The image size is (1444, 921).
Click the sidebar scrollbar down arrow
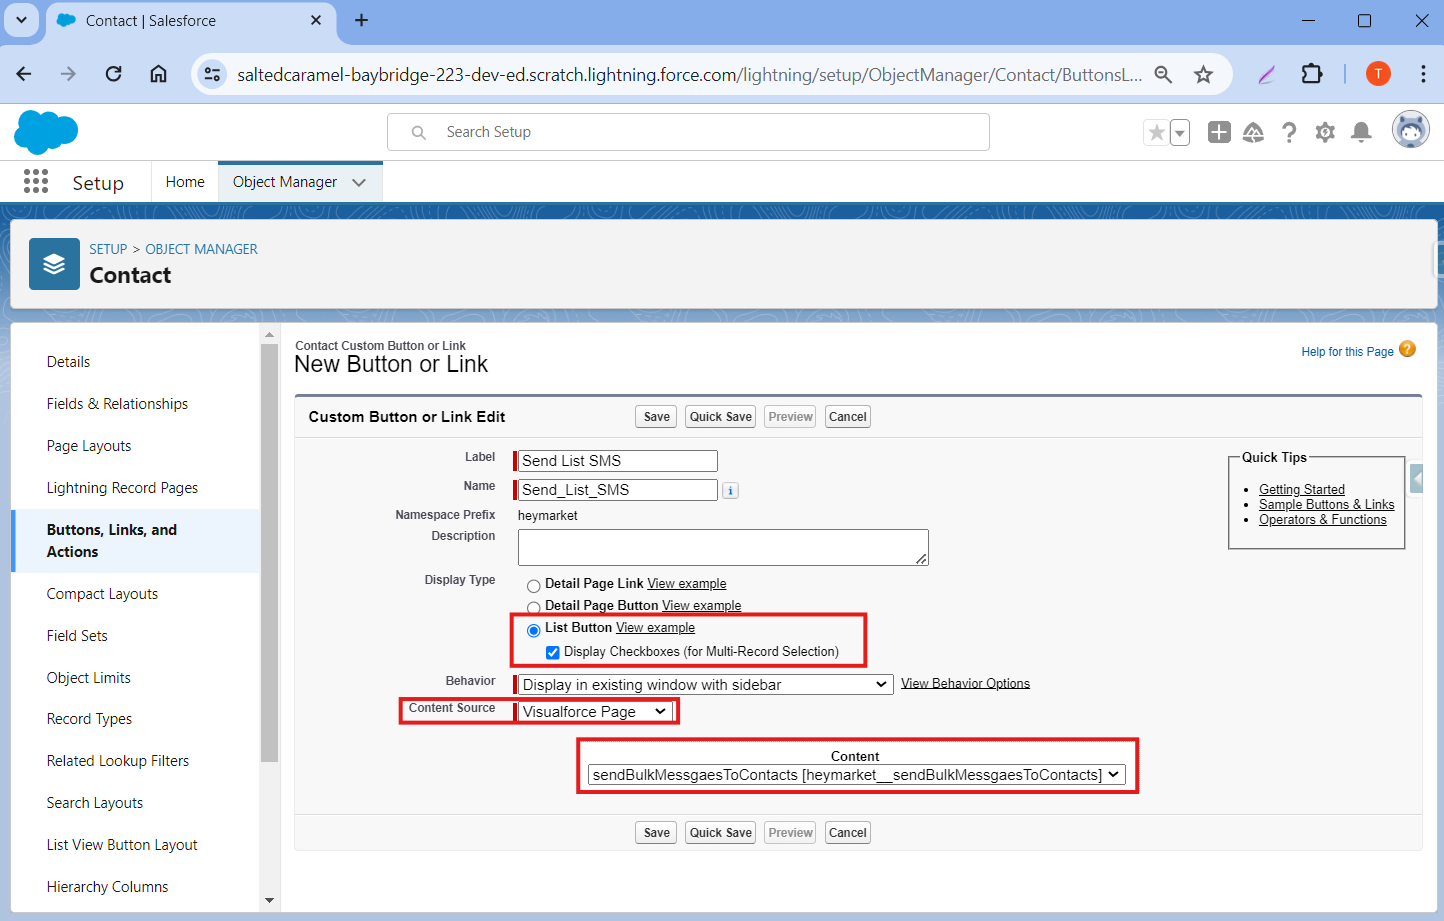pyautogui.click(x=269, y=900)
